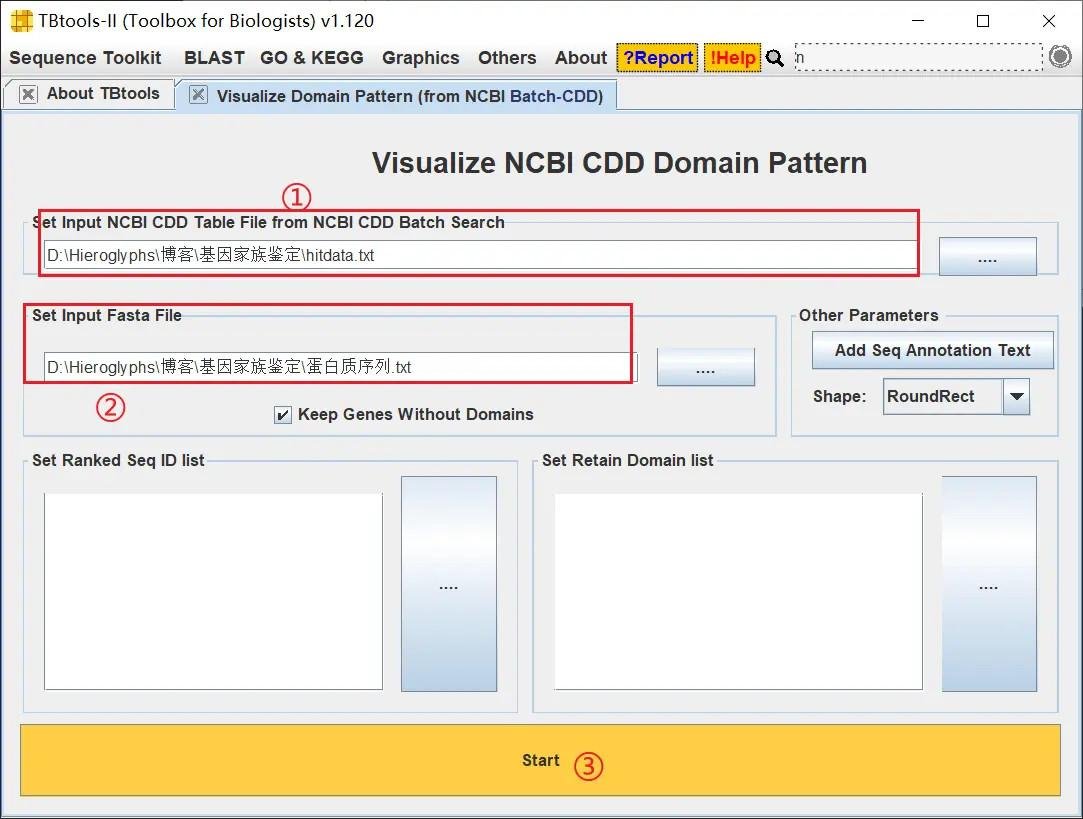This screenshot has width=1083, height=819.
Task: Browse for the NCBI CDD table file
Action: click(x=988, y=257)
